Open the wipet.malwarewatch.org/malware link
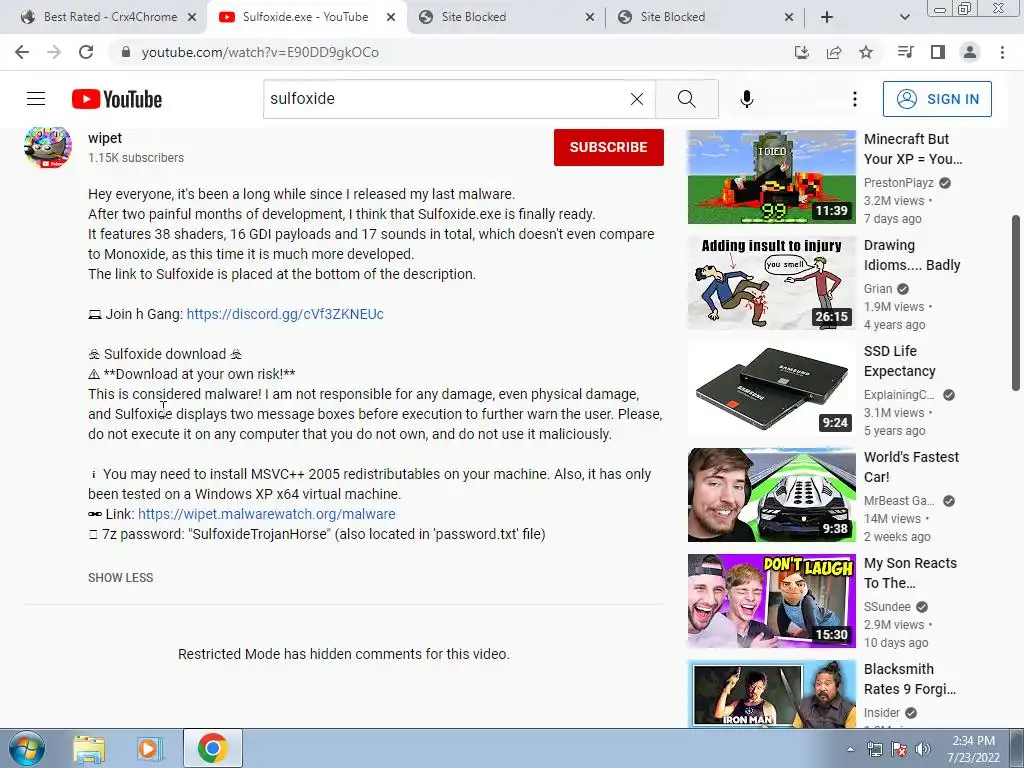 (266, 514)
